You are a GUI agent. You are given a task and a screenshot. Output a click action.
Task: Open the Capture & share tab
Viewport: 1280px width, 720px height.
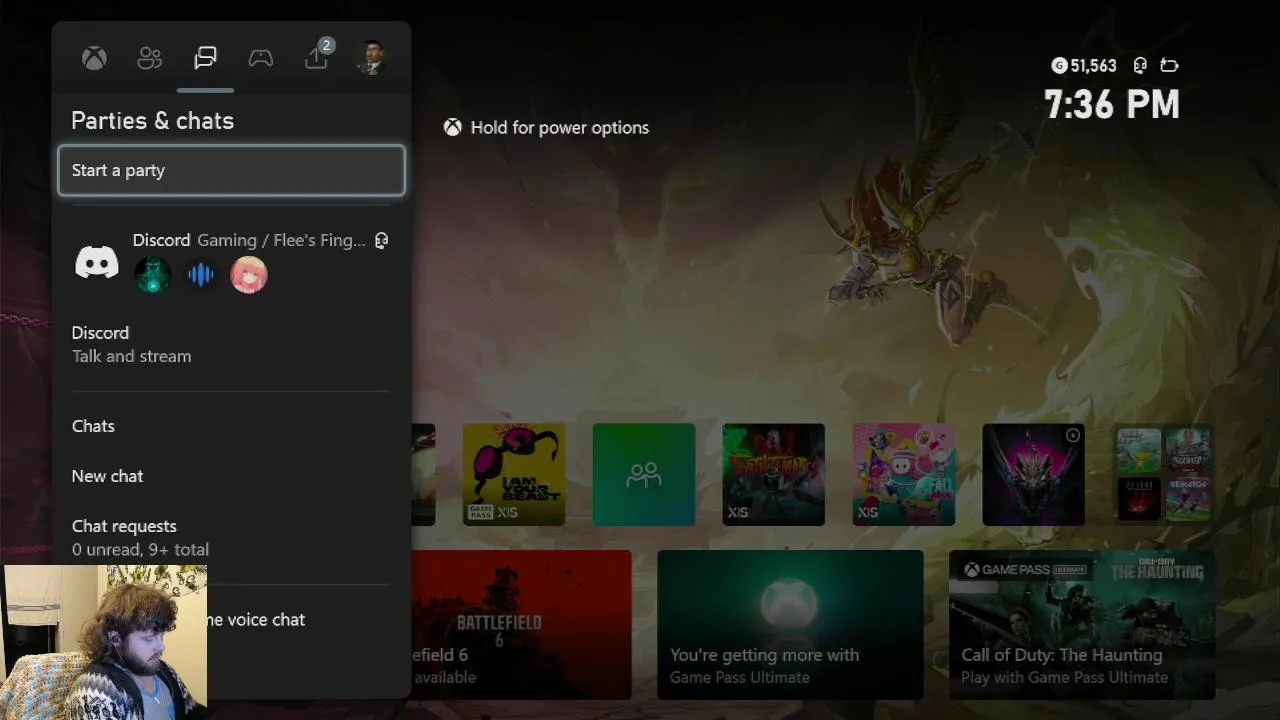coord(316,58)
